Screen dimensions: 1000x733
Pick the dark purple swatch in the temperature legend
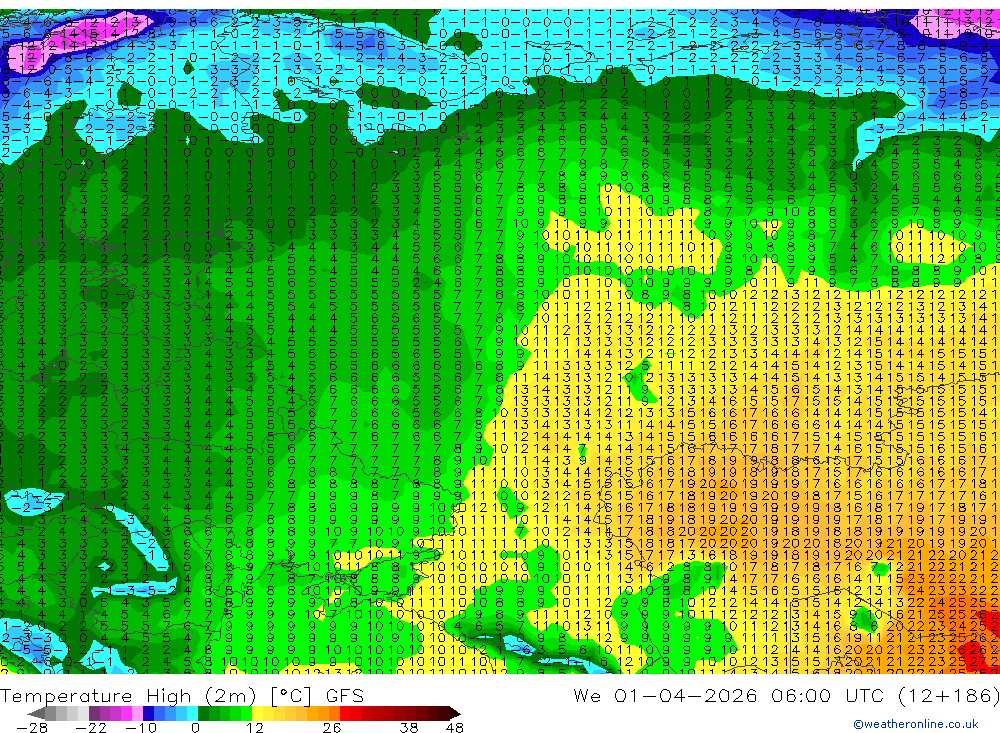(x=94, y=713)
